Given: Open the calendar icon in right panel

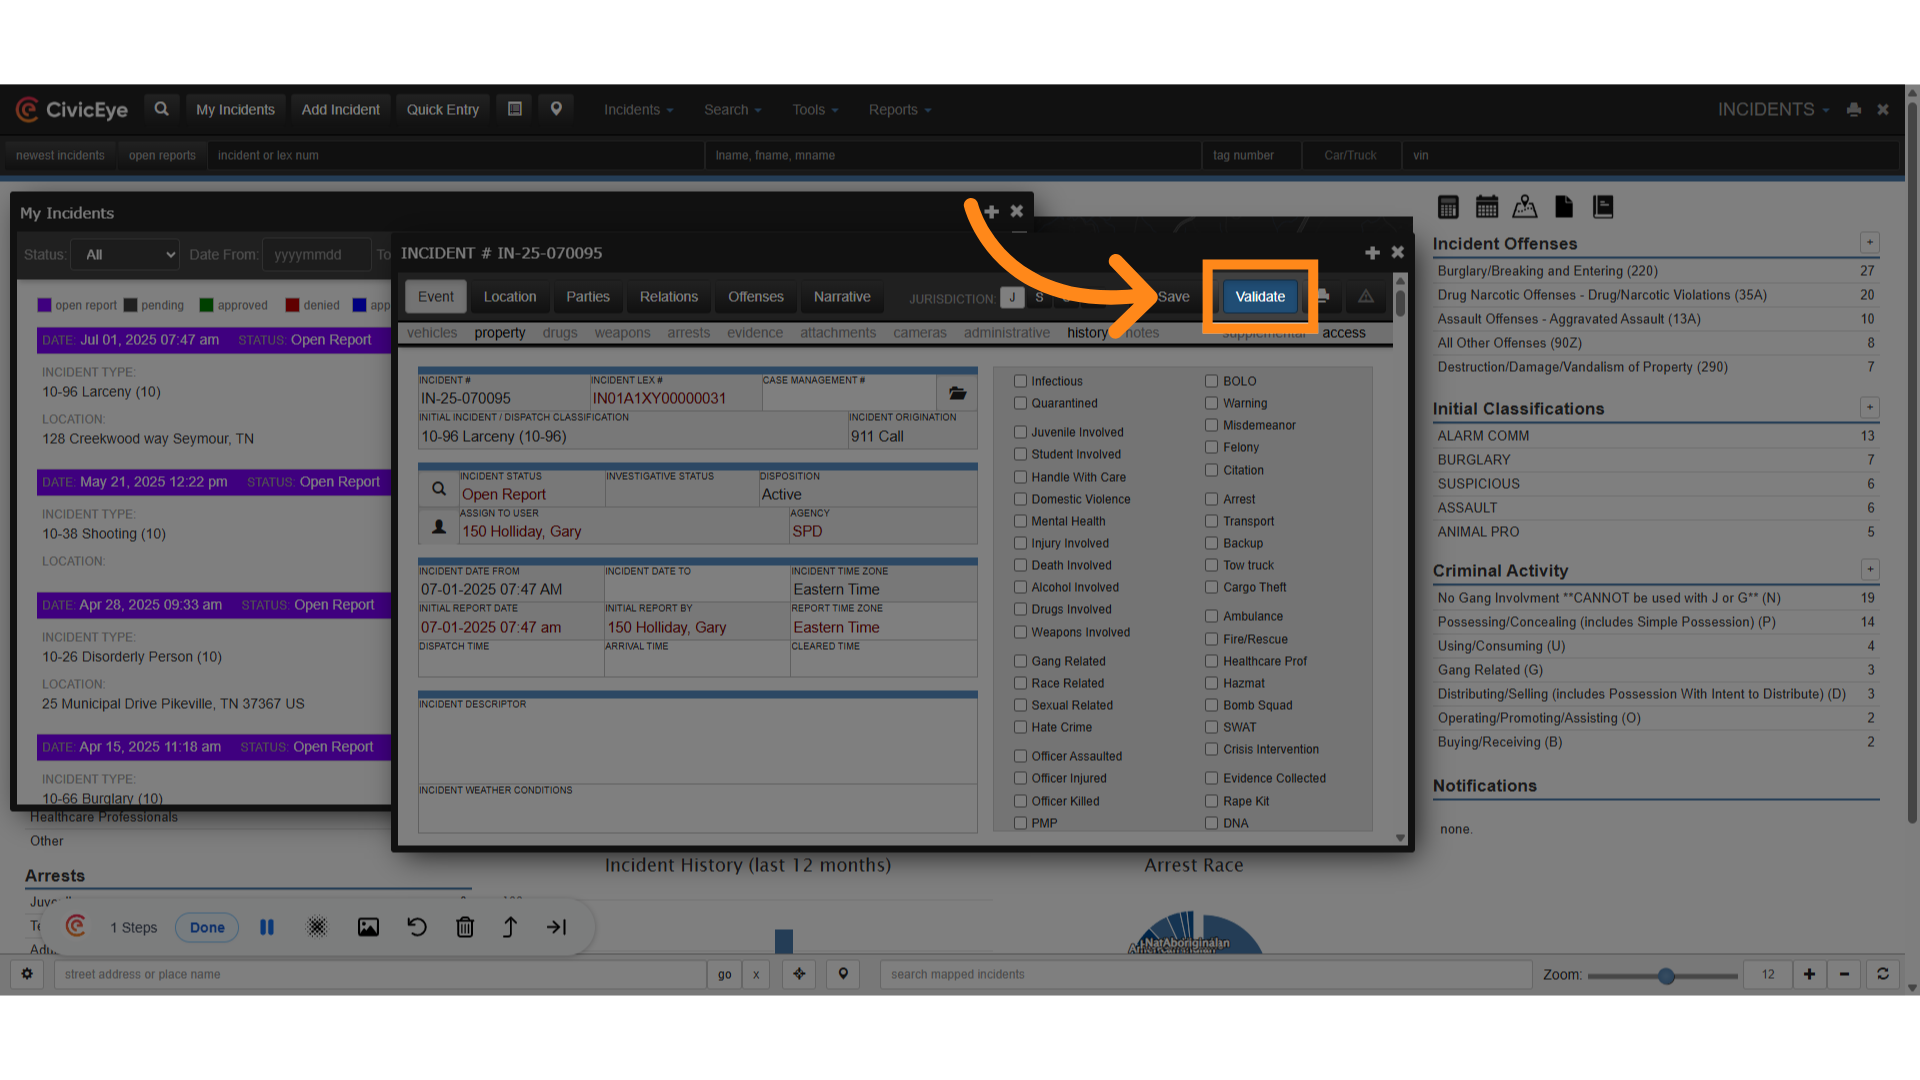Looking at the screenshot, I should pyautogui.click(x=1487, y=207).
